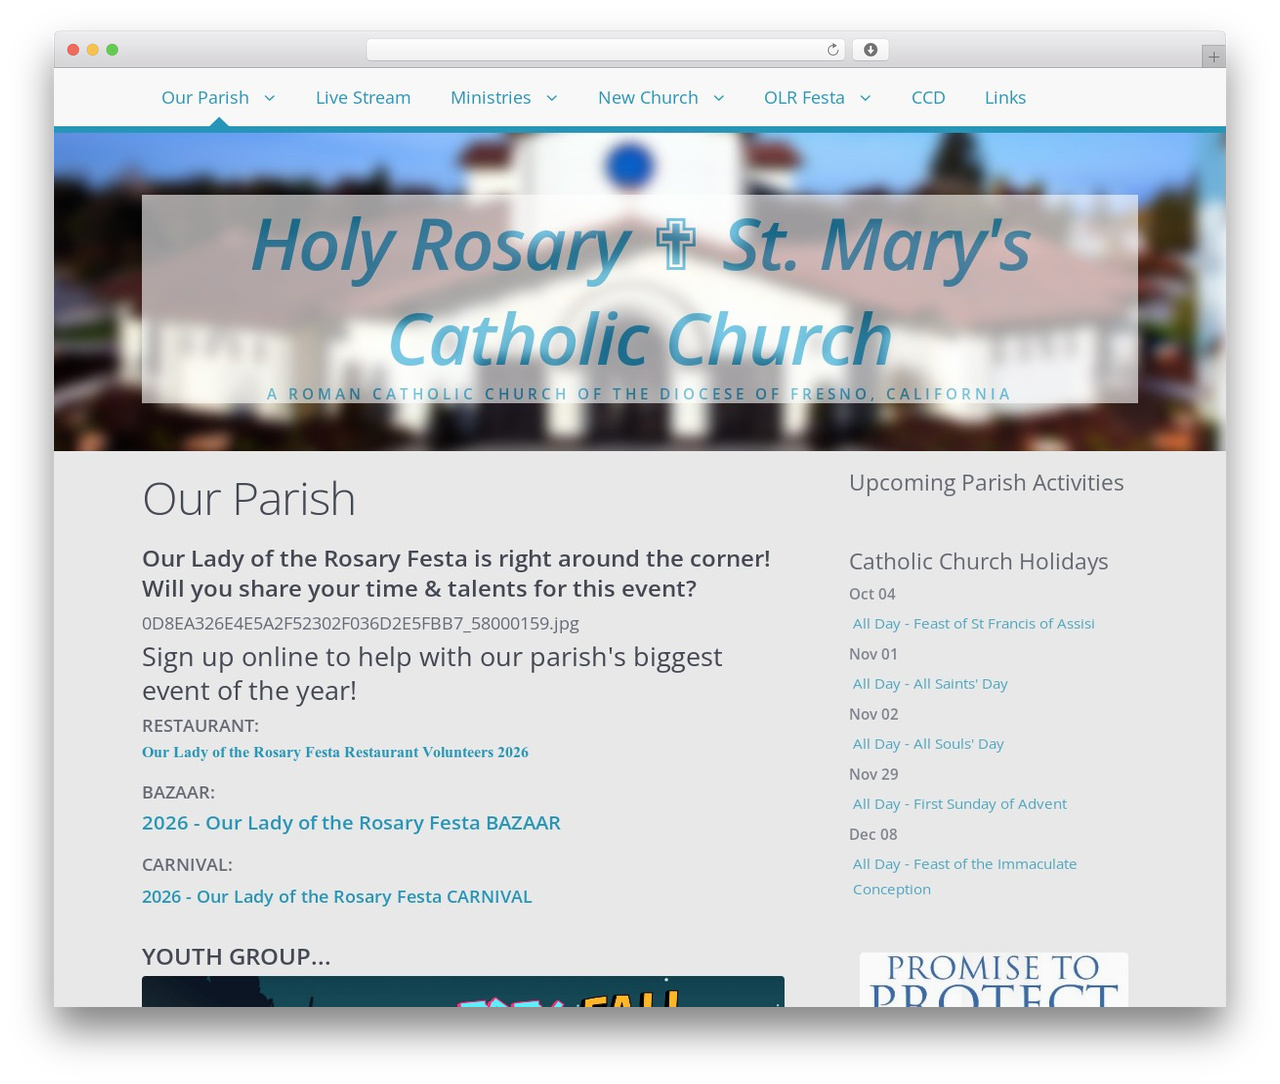Open First Sunday of Advent event

click(959, 803)
